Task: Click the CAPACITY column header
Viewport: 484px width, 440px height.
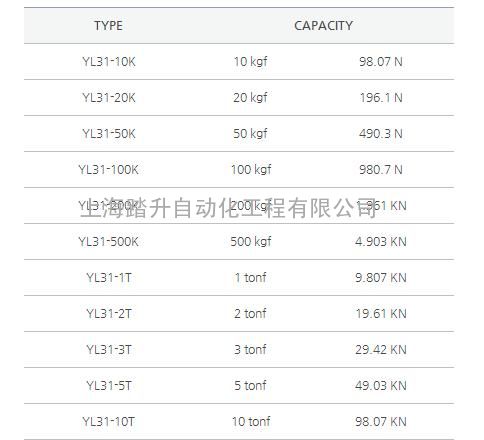Action: 323,26
